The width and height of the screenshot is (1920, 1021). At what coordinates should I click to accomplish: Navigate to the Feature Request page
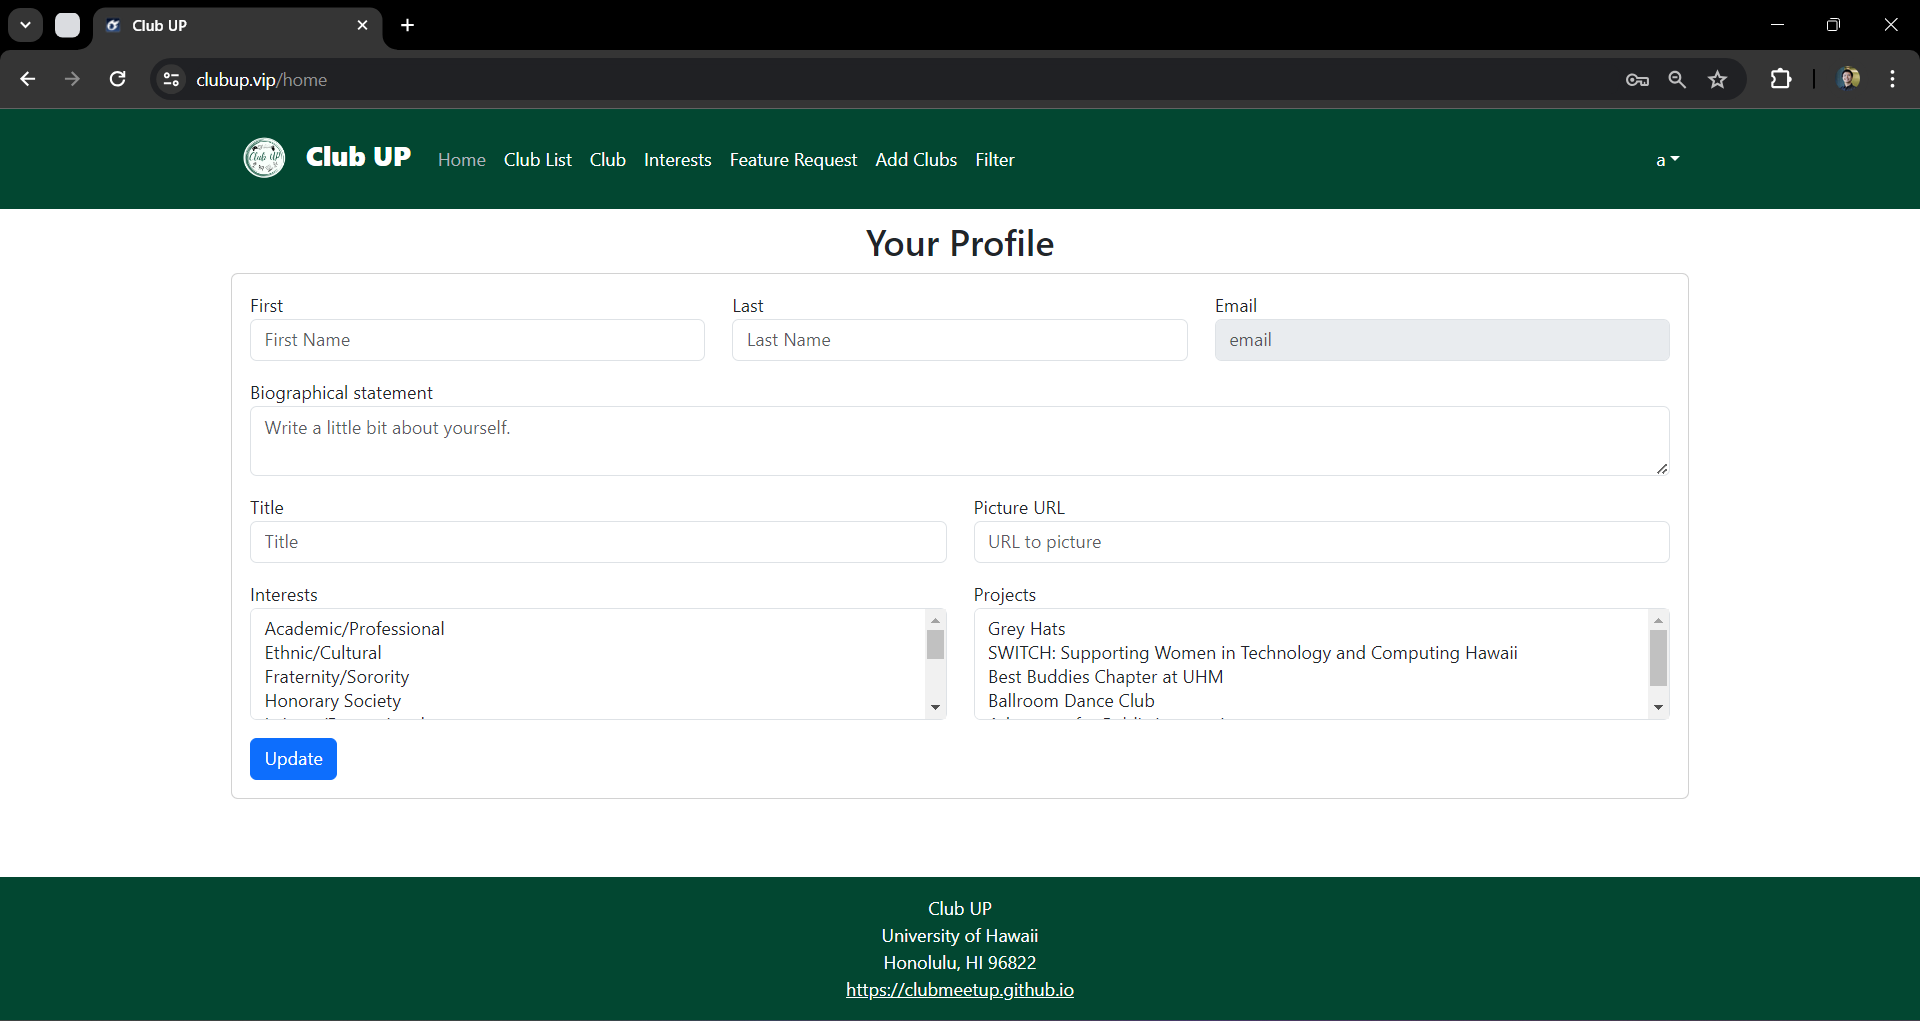point(793,159)
